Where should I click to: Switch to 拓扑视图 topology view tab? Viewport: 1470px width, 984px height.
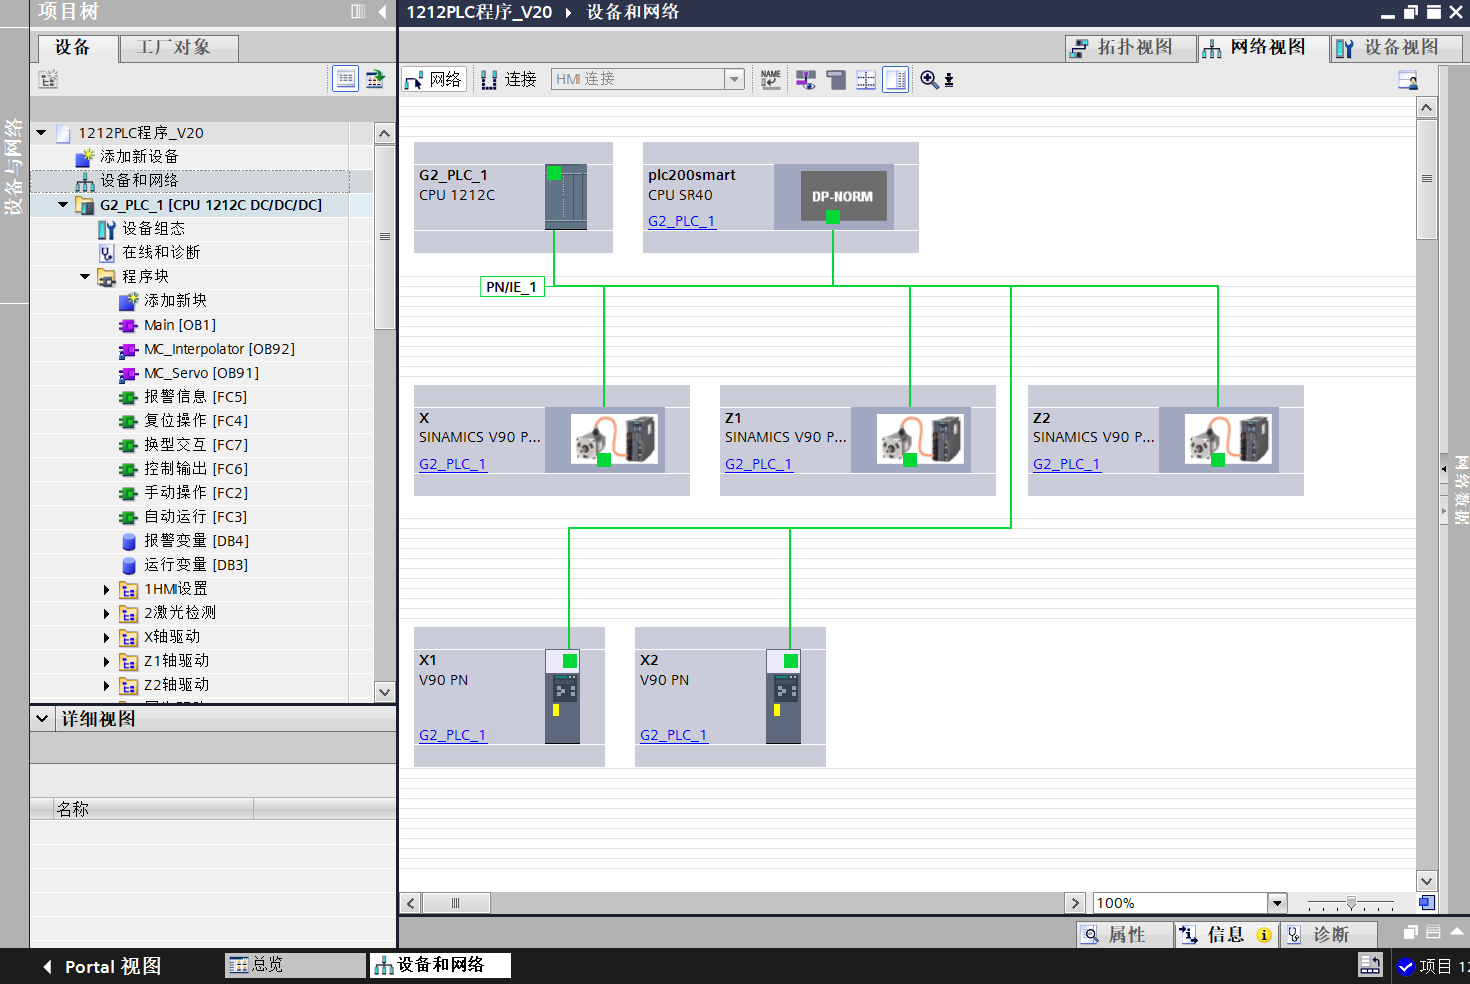click(1131, 47)
